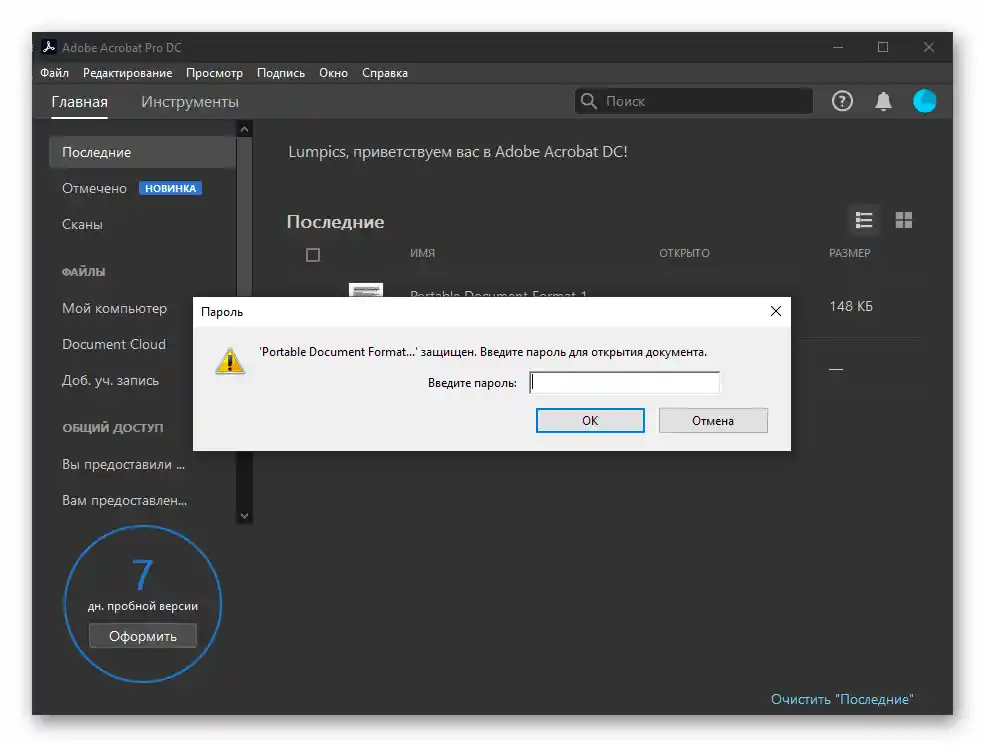This screenshot has height=747, width=985.
Task: Open Мой компьютер in the sidebar
Action: [x=114, y=308]
